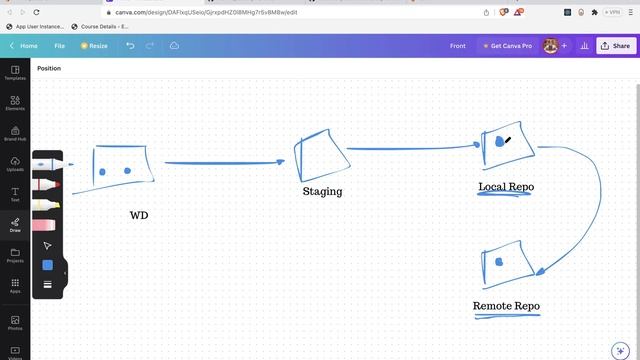Select the Draw tool in sidebar
This screenshot has height=360, width=640.
[x=15, y=225]
